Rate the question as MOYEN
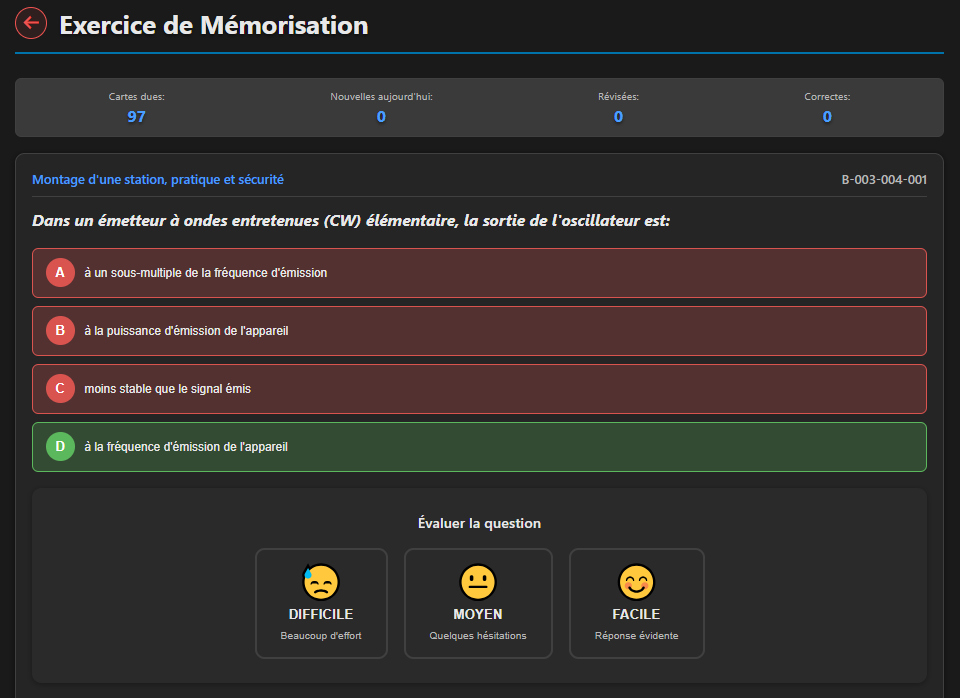This screenshot has width=960, height=698. coord(478,604)
